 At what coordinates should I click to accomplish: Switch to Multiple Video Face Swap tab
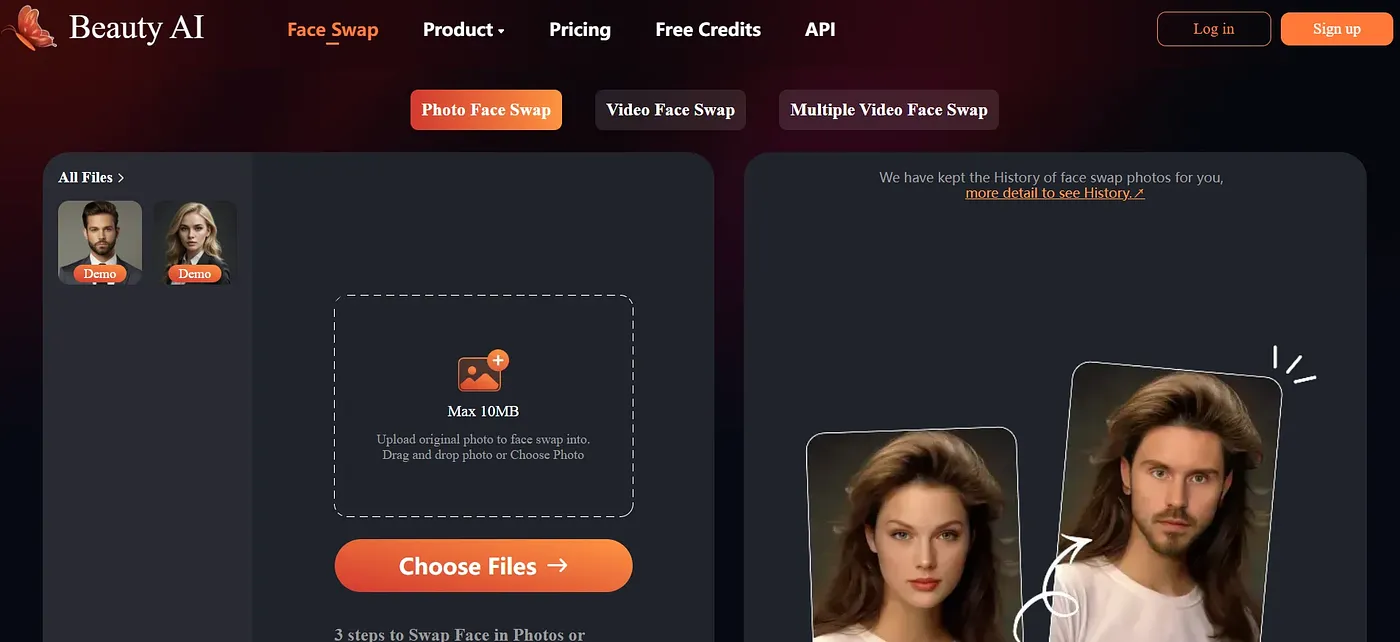click(x=889, y=110)
